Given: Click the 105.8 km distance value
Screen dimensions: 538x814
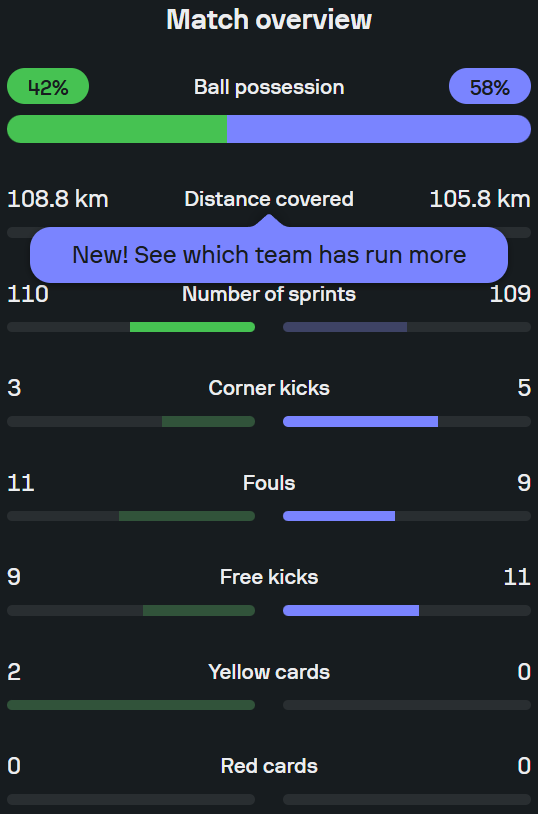Looking at the screenshot, I should (x=480, y=199).
